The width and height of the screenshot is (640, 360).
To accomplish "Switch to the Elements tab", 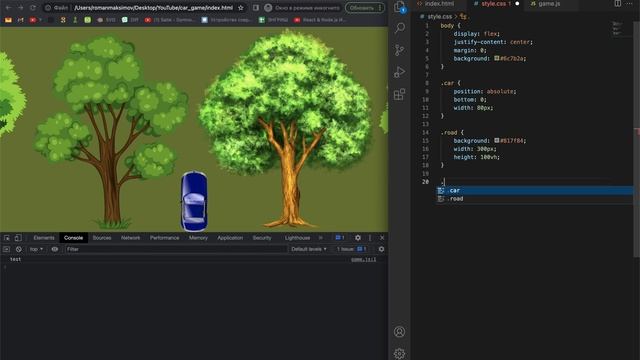I will [x=44, y=238].
